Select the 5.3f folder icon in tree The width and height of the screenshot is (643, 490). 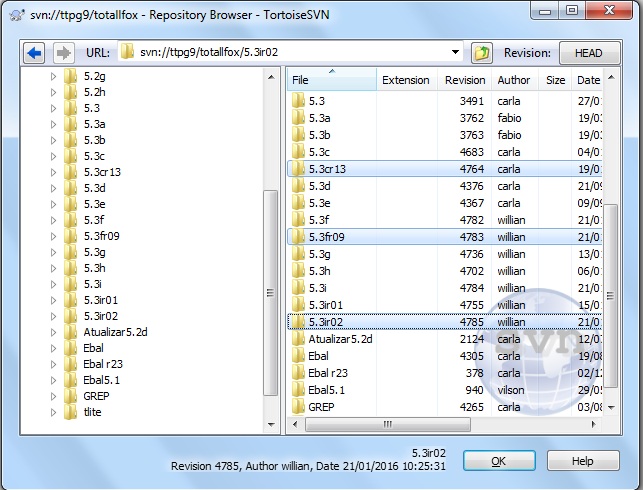click(71, 220)
